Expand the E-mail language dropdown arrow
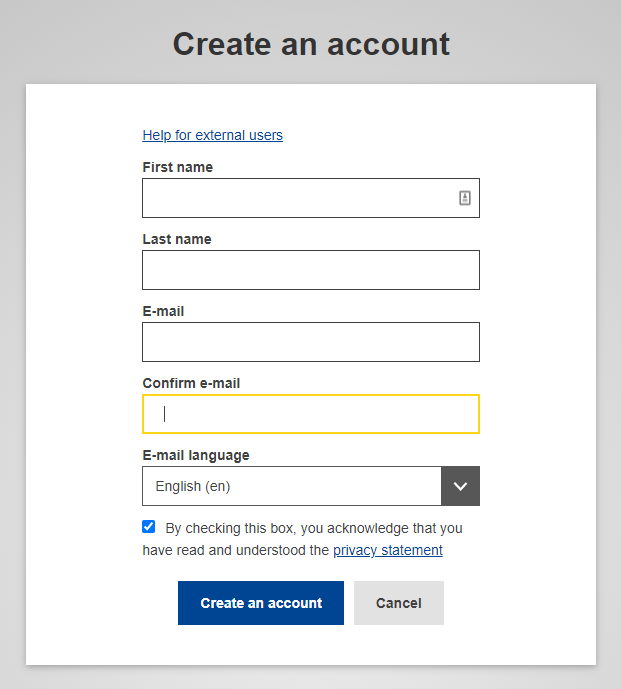Screen dimensions: 621x689 [x=460, y=486]
